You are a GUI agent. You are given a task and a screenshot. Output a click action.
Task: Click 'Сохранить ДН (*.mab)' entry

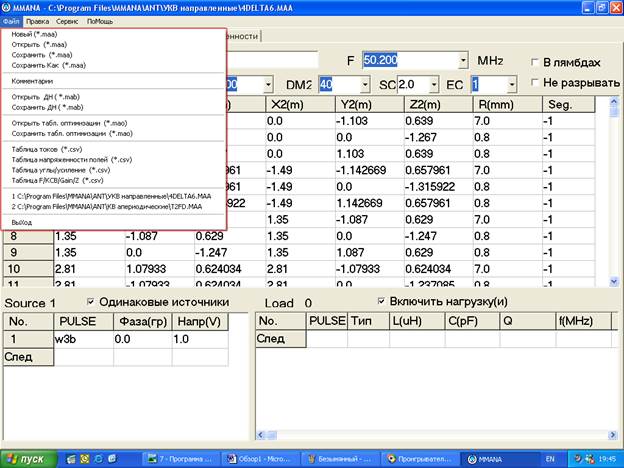[x=47, y=107]
